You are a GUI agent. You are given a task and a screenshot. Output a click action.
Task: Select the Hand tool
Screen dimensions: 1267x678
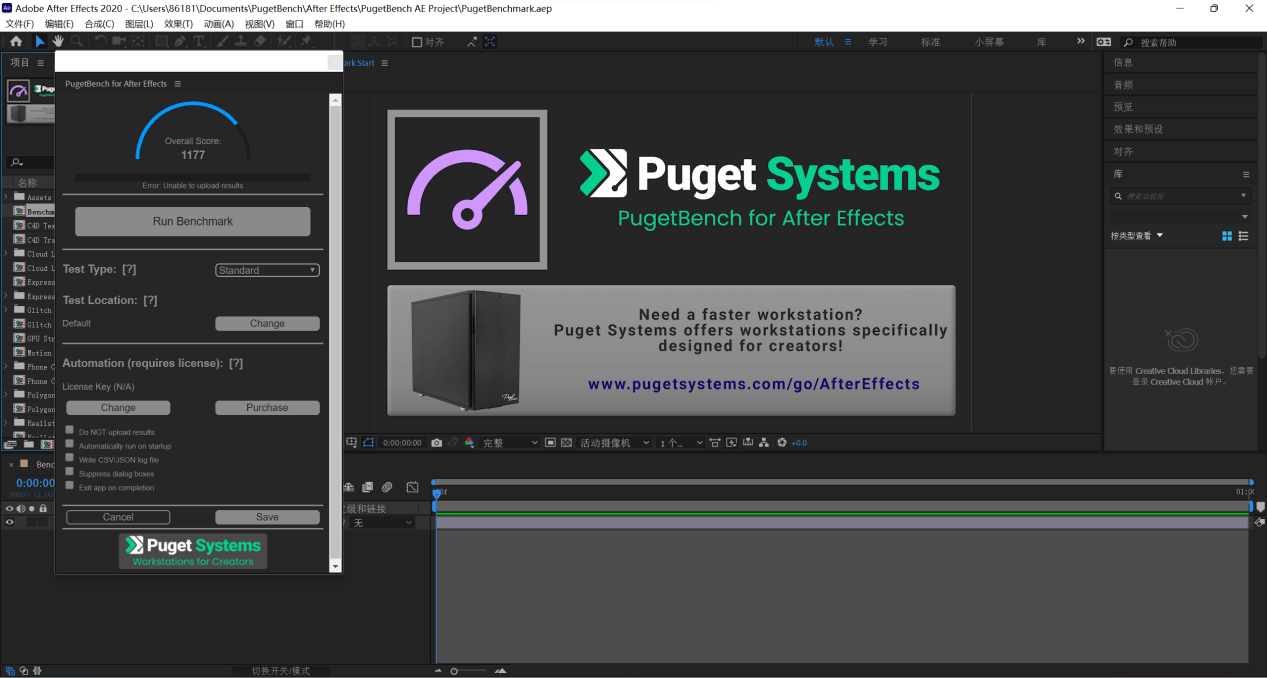point(58,41)
